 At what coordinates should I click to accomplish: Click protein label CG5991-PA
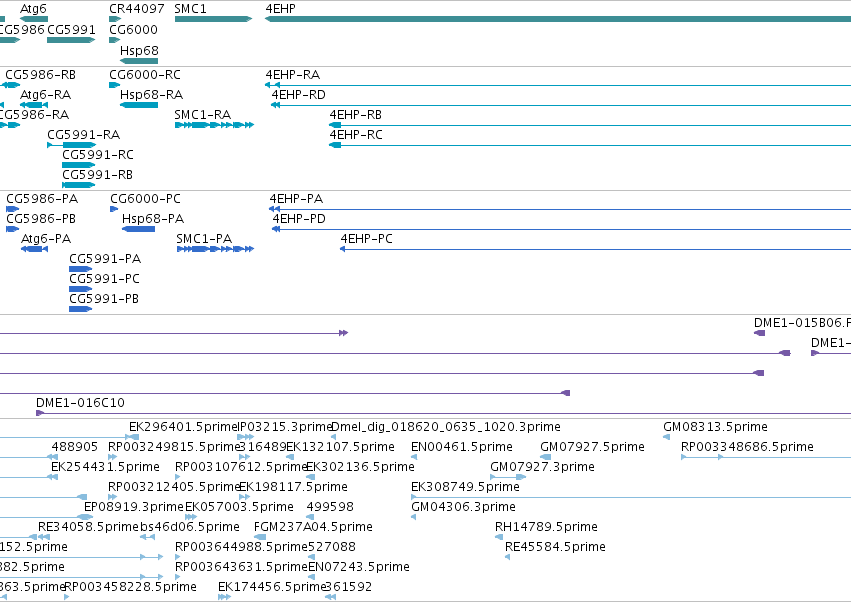pyautogui.click(x=105, y=259)
